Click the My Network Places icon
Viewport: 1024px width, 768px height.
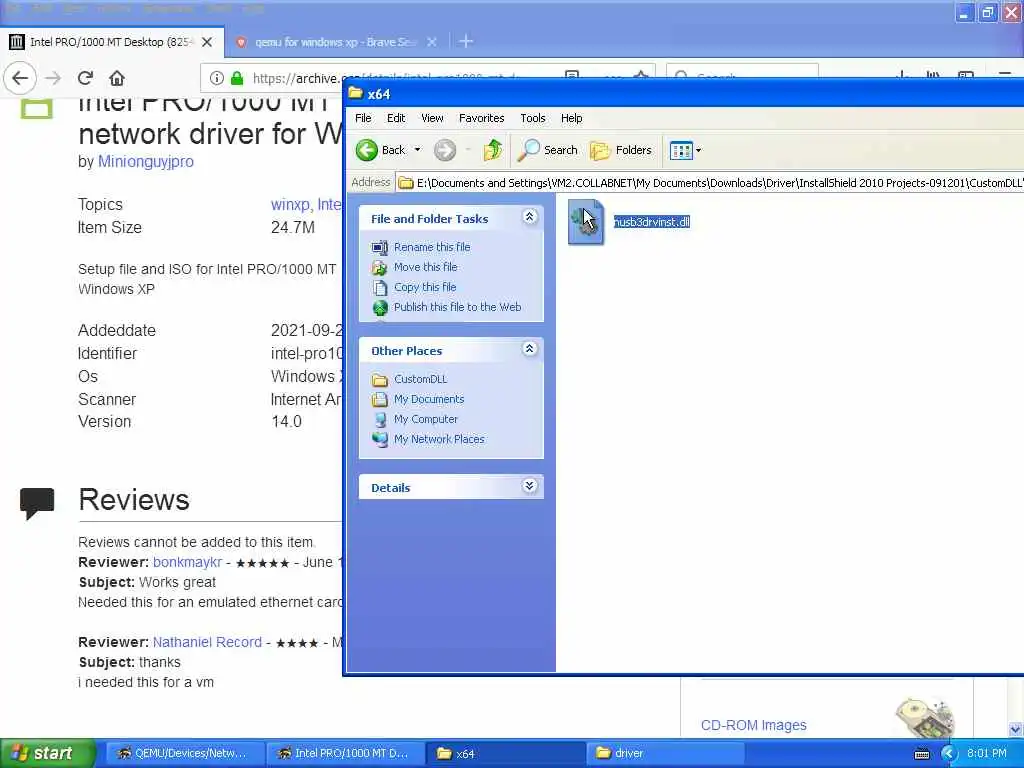click(x=379, y=440)
